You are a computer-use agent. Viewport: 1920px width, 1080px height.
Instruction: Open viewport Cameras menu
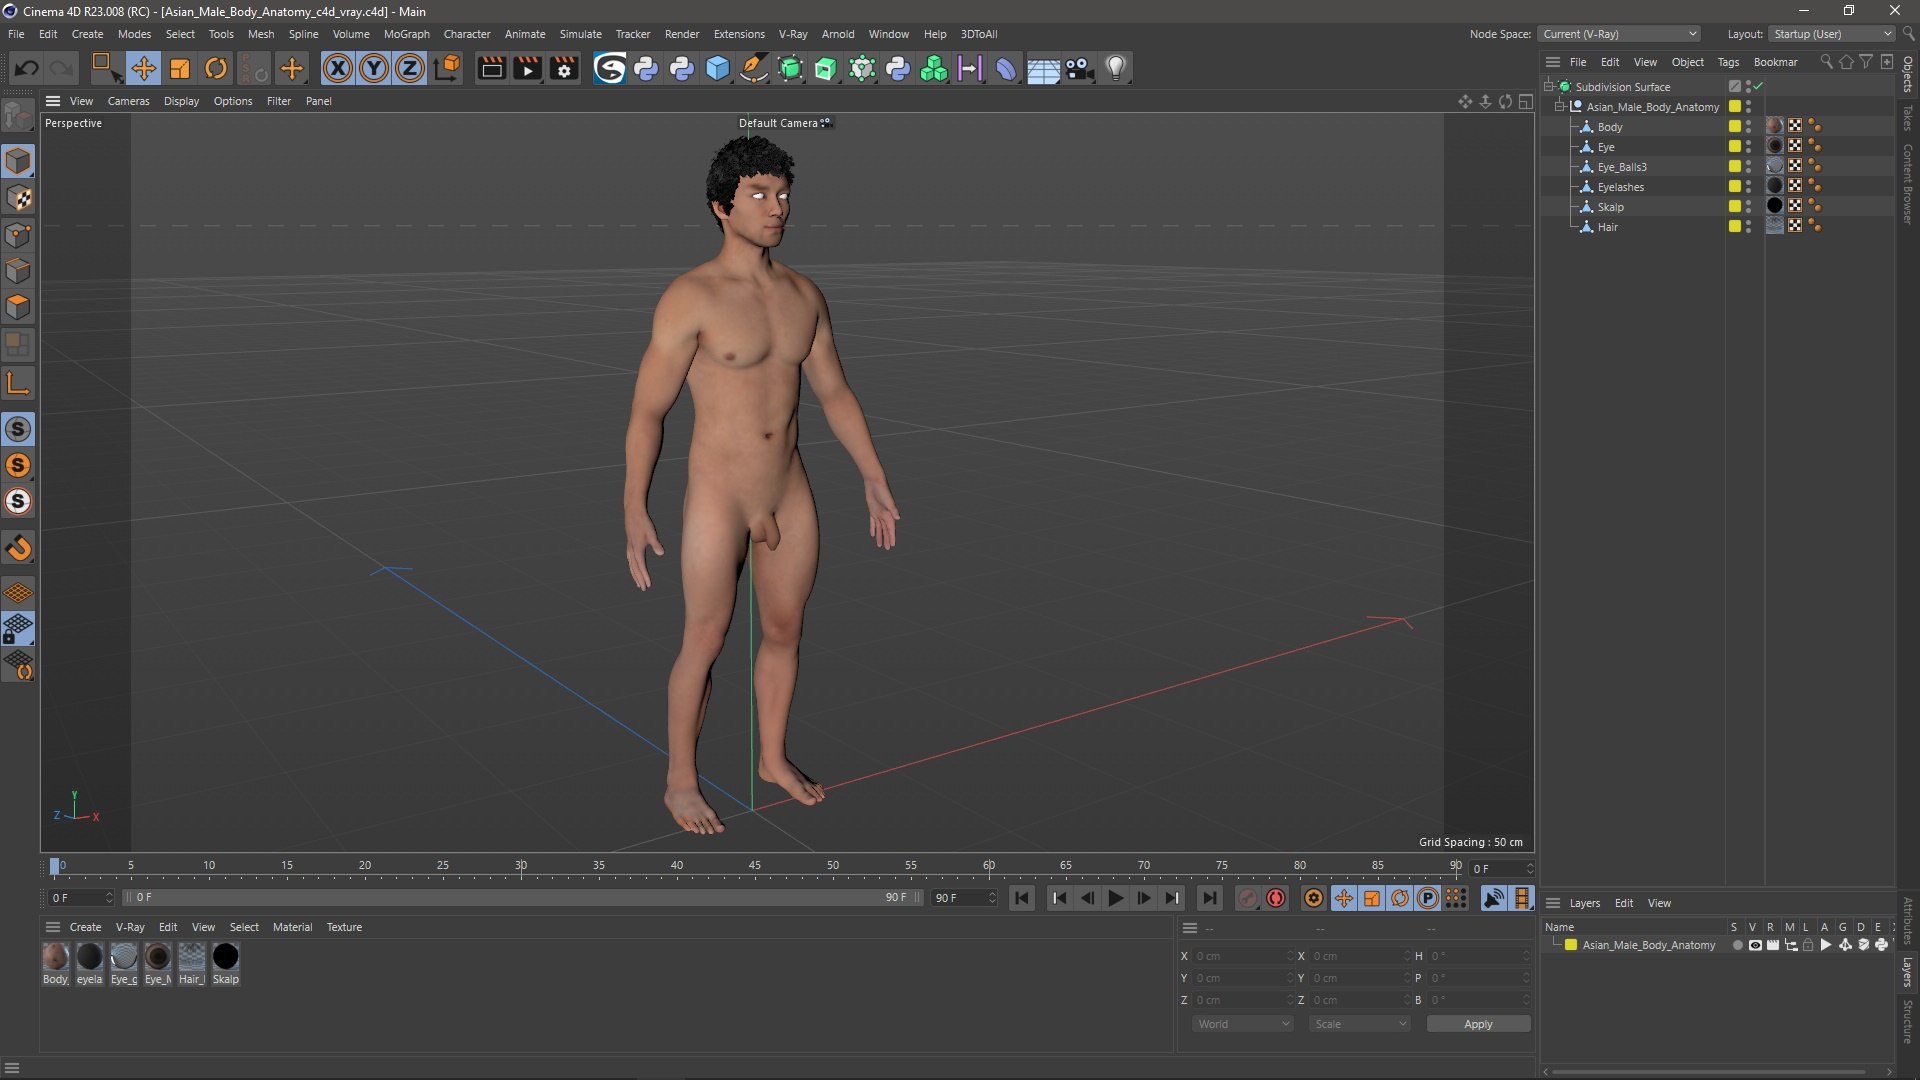[x=128, y=101]
